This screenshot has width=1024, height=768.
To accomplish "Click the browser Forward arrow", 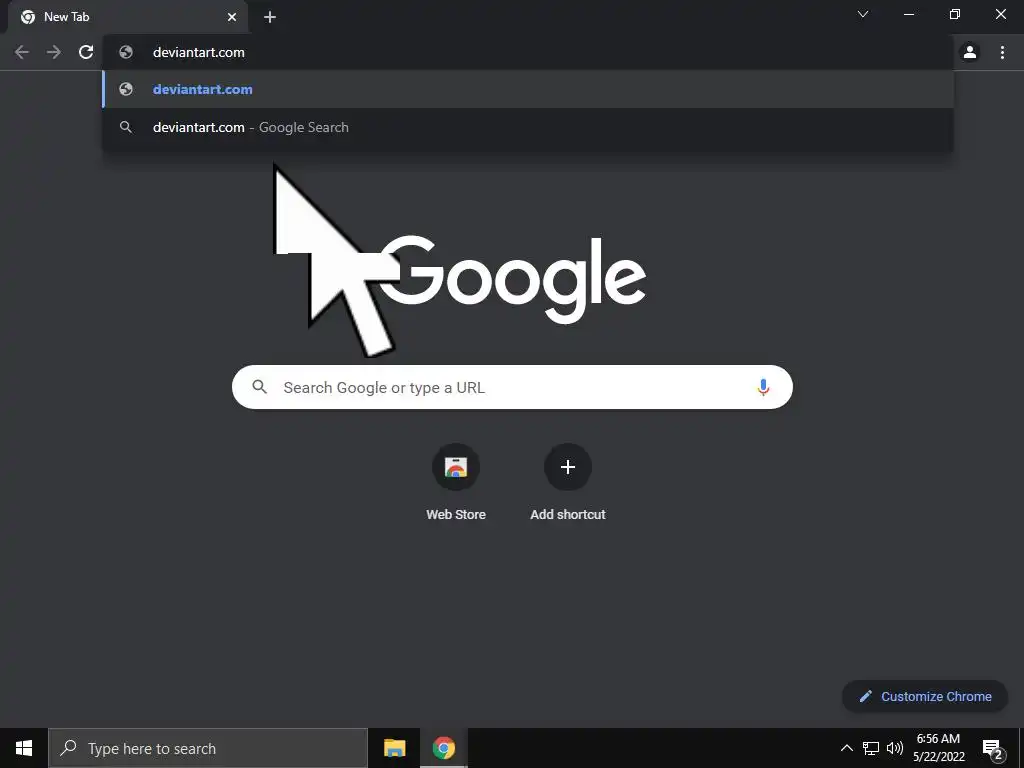I will (x=54, y=52).
